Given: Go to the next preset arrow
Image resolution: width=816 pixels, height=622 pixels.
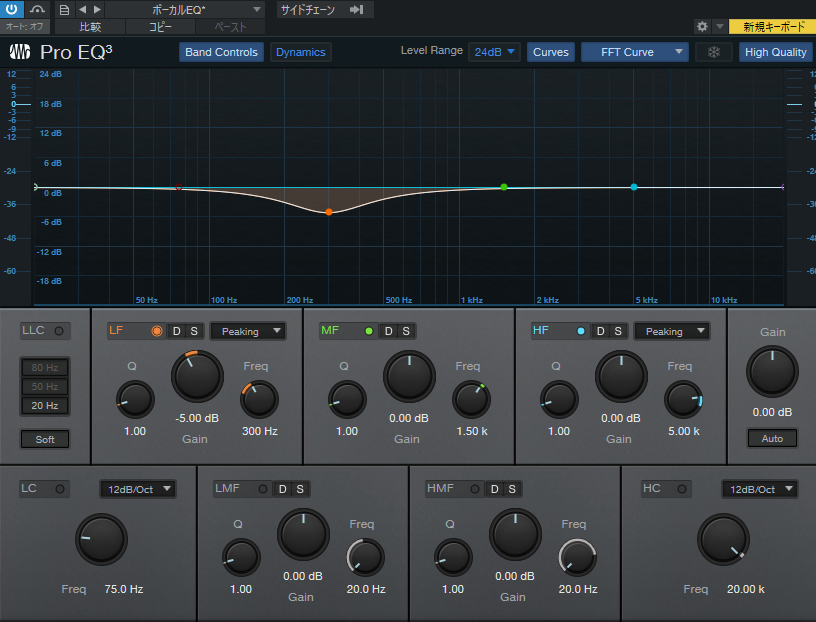Looking at the screenshot, I should (x=97, y=9).
